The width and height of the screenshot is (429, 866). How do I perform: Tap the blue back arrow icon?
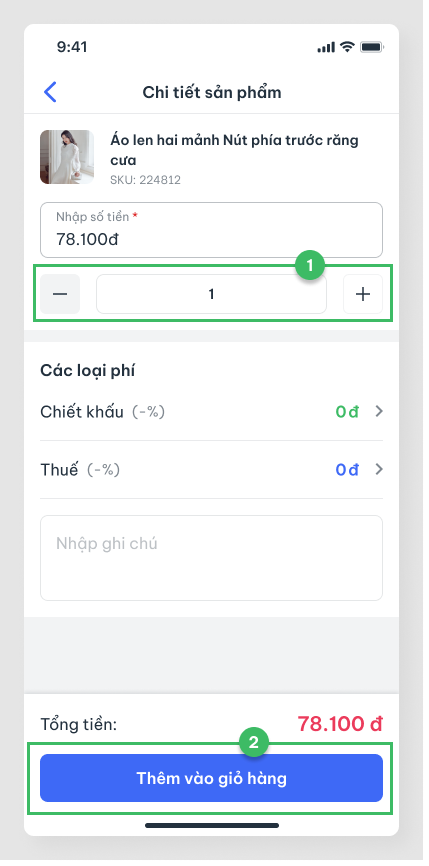(x=50, y=92)
